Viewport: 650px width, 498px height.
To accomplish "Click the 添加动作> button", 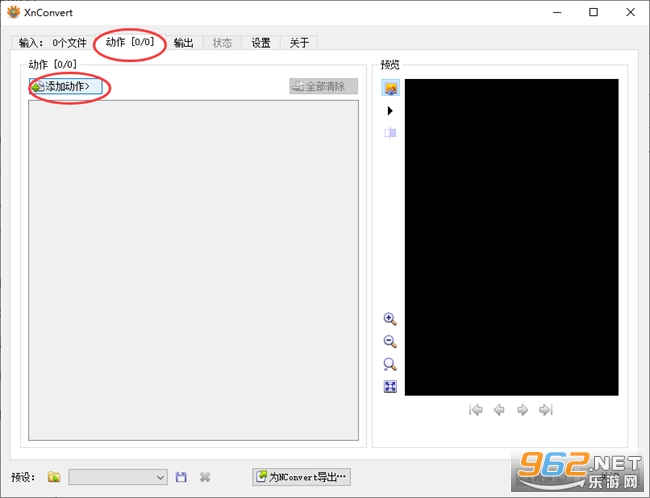I will (65, 86).
